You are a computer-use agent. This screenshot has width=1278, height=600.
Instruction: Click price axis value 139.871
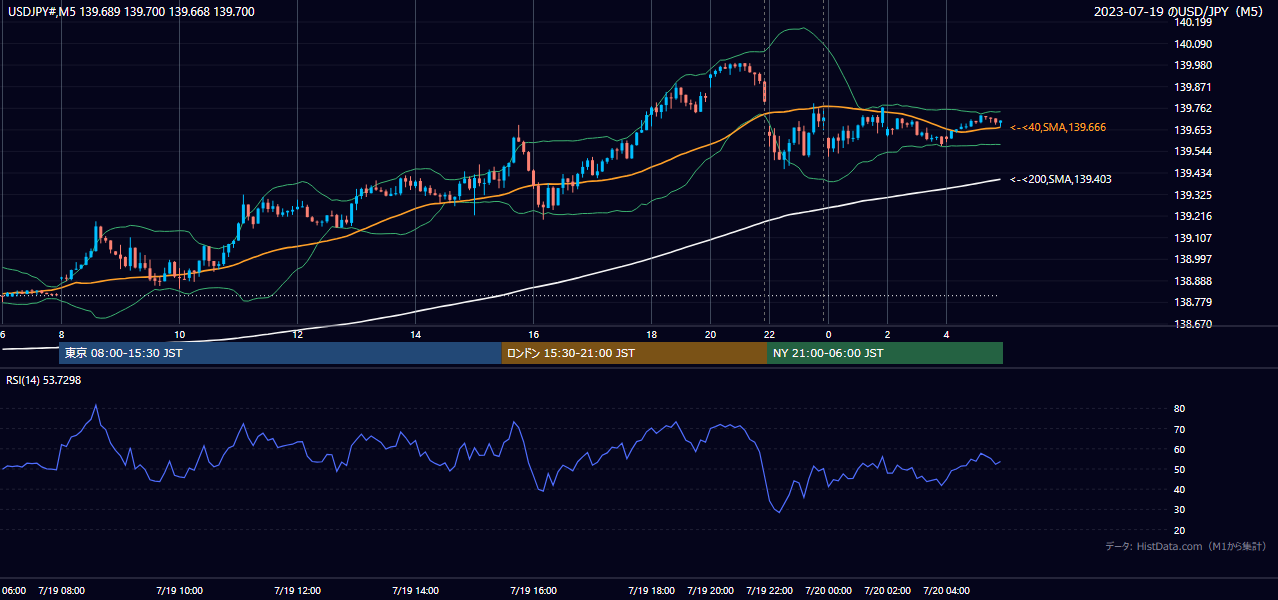coord(1194,87)
